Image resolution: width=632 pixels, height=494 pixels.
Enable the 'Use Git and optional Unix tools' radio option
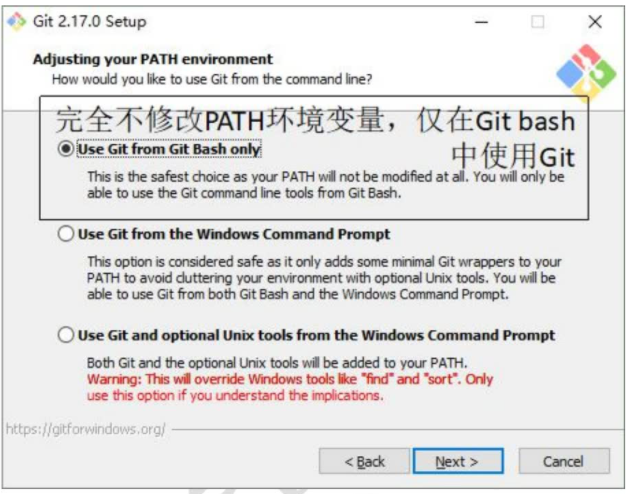65,335
